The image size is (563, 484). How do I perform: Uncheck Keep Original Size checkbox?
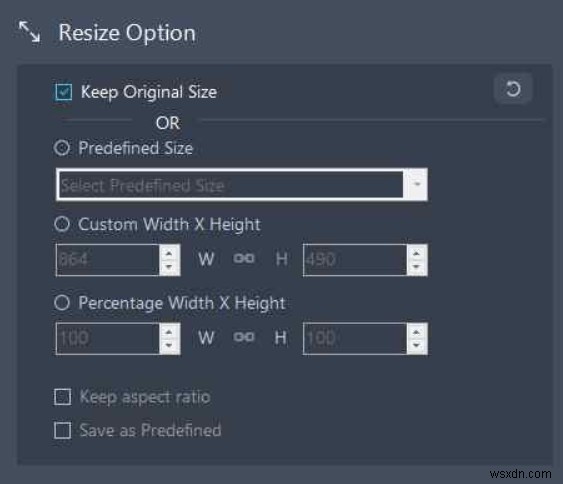tap(64, 92)
